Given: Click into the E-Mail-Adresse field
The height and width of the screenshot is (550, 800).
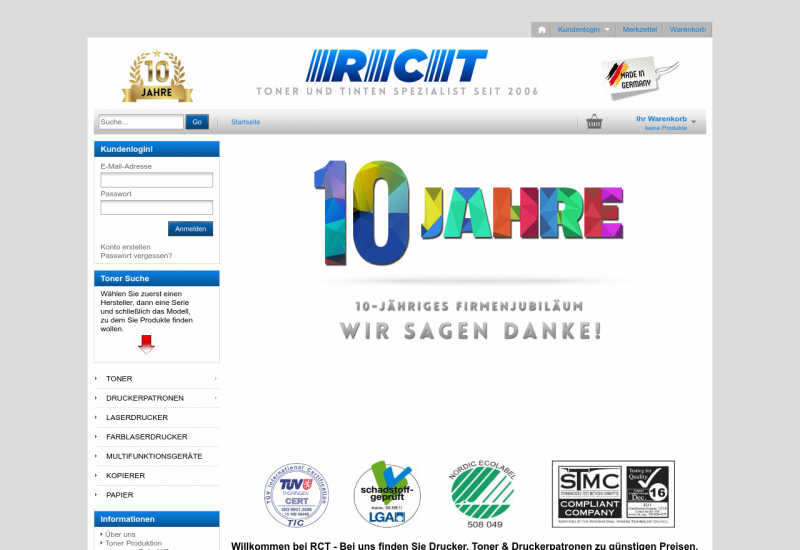Looking at the screenshot, I should click(157, 180).
